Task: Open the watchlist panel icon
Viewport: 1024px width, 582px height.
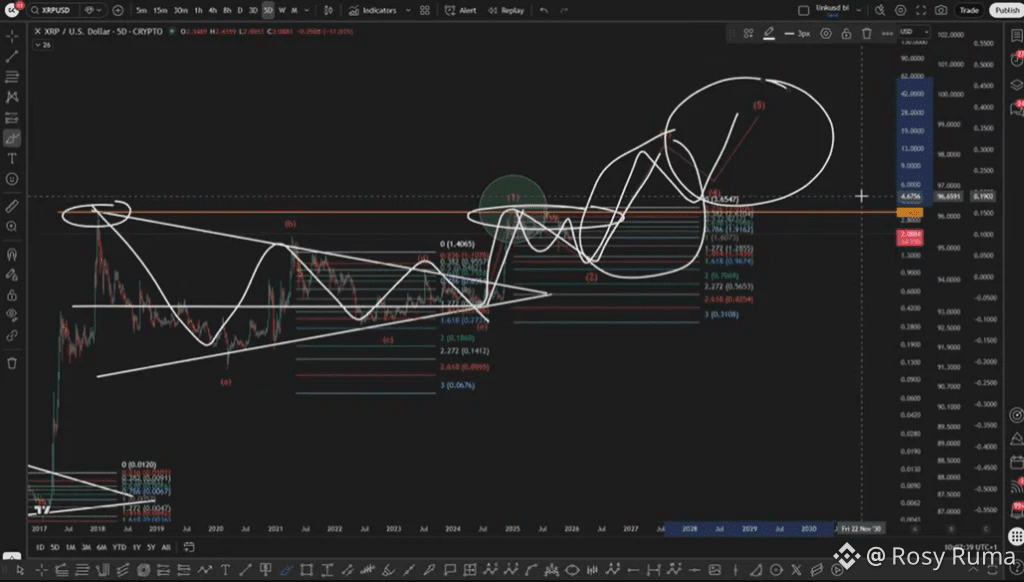Action: (x=1016, y=37)
